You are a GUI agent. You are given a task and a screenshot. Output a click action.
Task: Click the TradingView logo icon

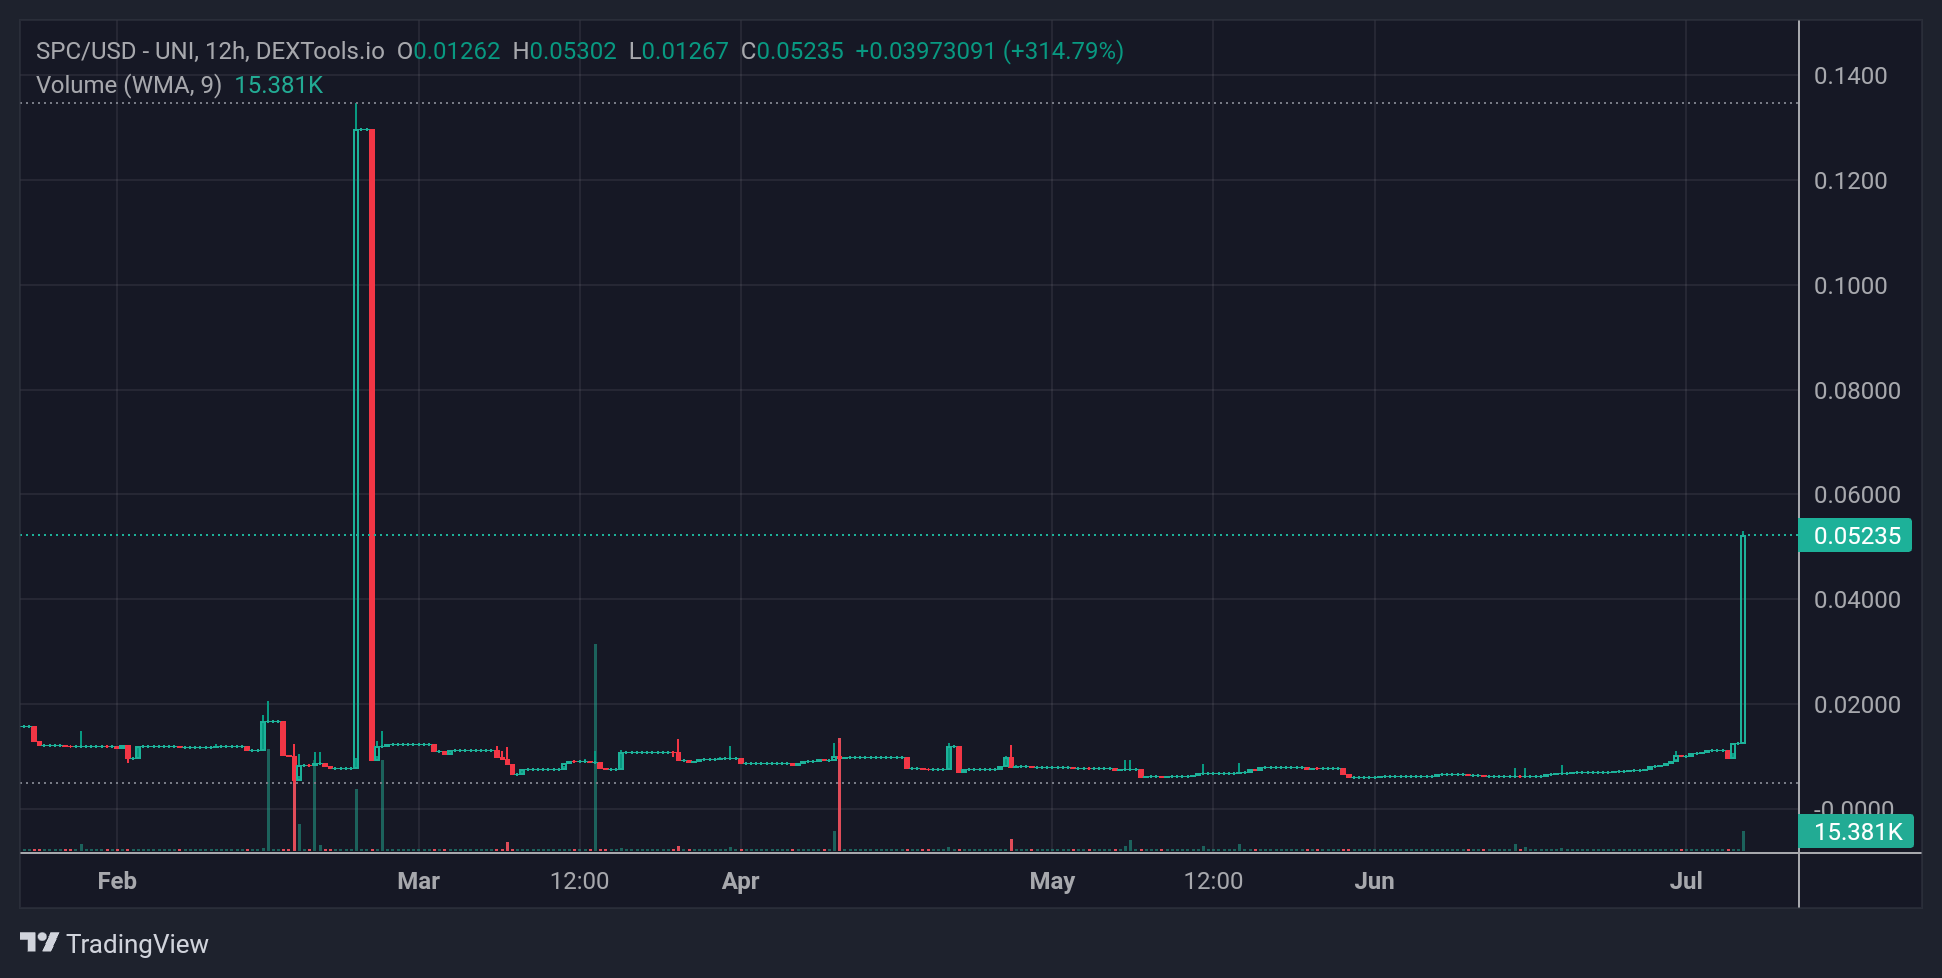(40, 943)
